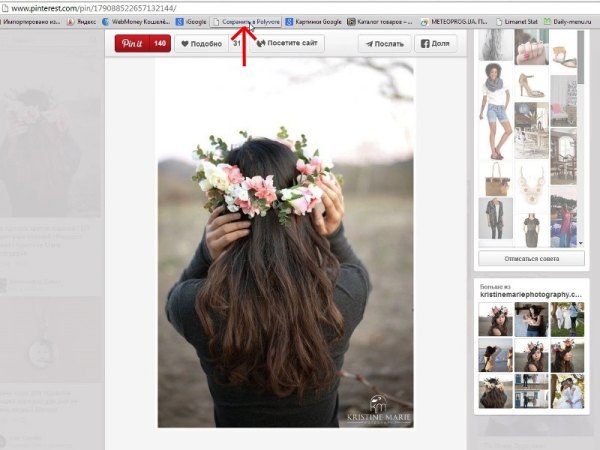Open the manicured nails thumbnail

[x=532, y=46]
